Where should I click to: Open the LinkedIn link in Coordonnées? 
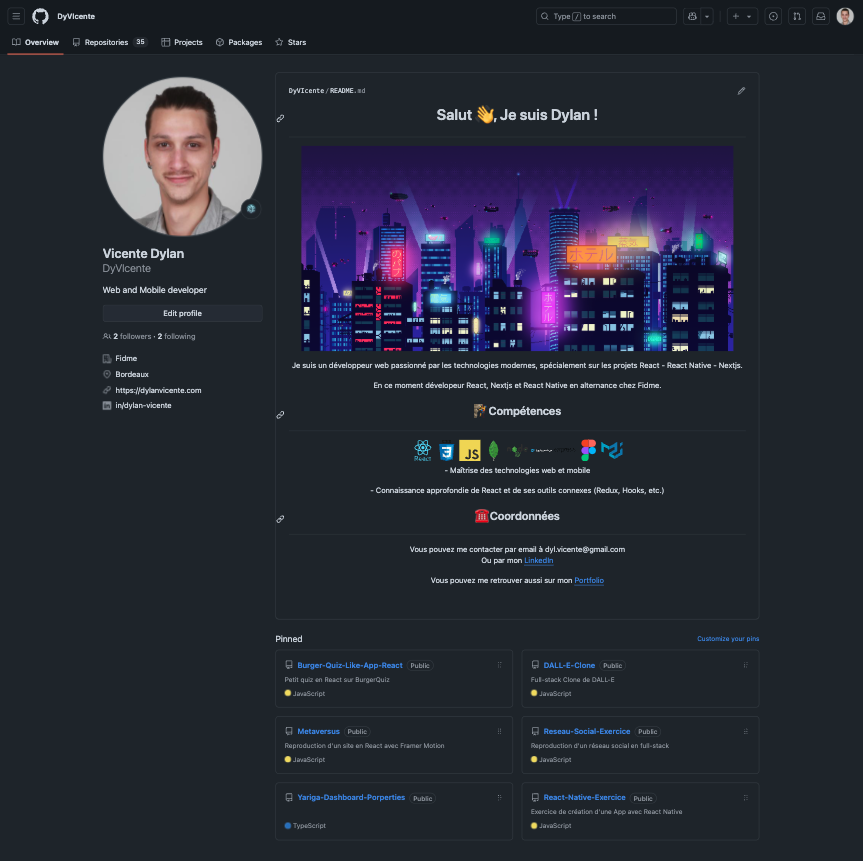[538, 560]
